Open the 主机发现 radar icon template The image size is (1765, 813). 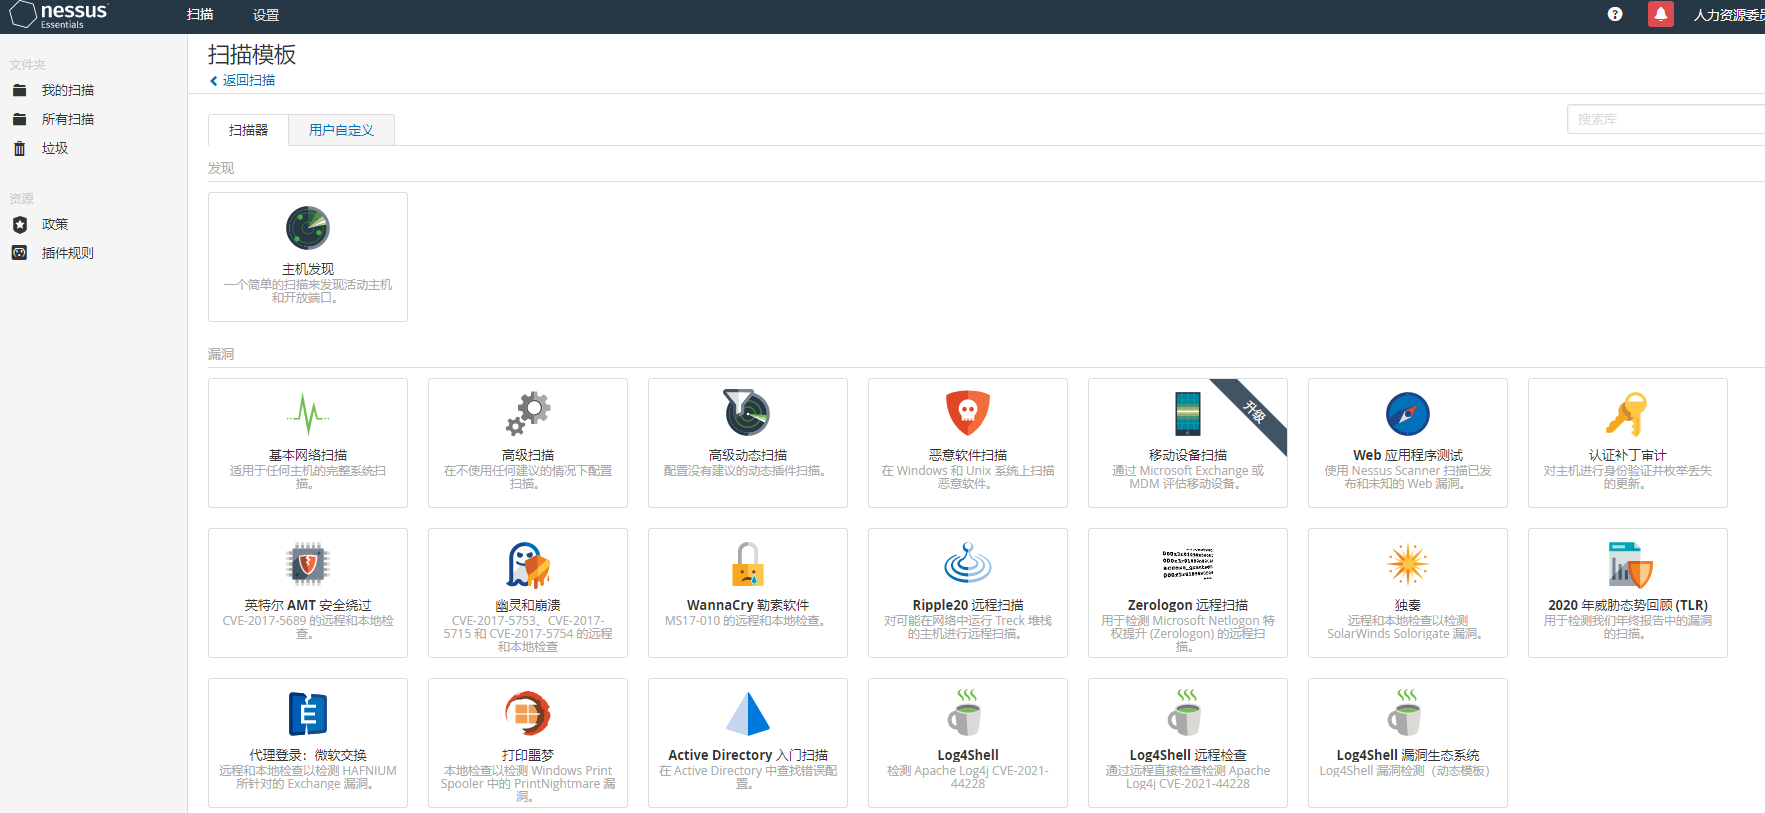[x=308, y=228]
